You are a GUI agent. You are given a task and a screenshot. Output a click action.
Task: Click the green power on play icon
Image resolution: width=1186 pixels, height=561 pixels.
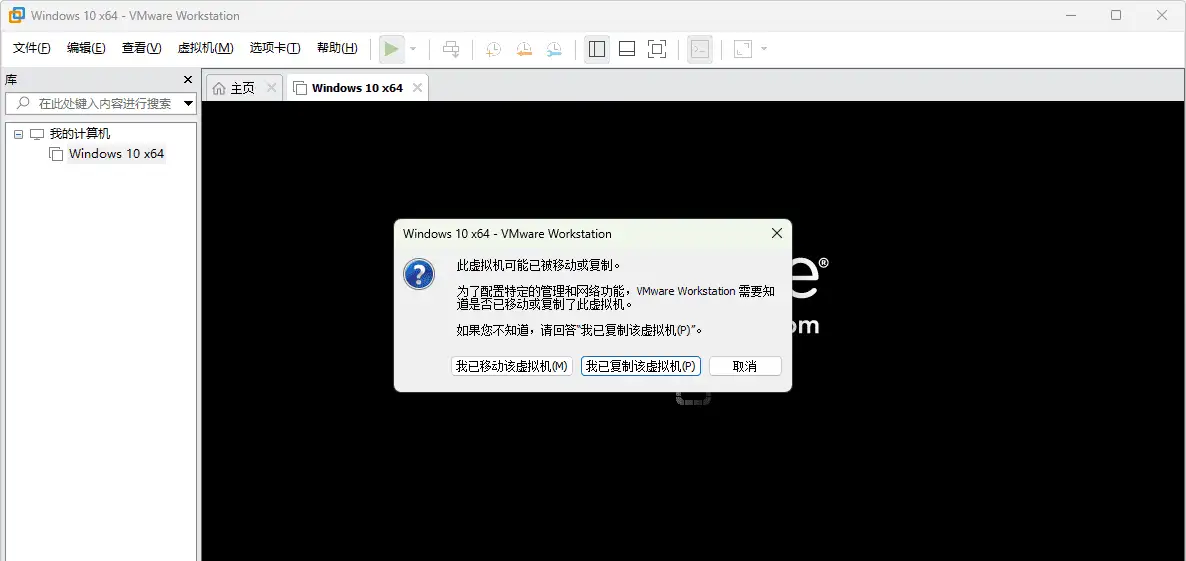point(391,49)
